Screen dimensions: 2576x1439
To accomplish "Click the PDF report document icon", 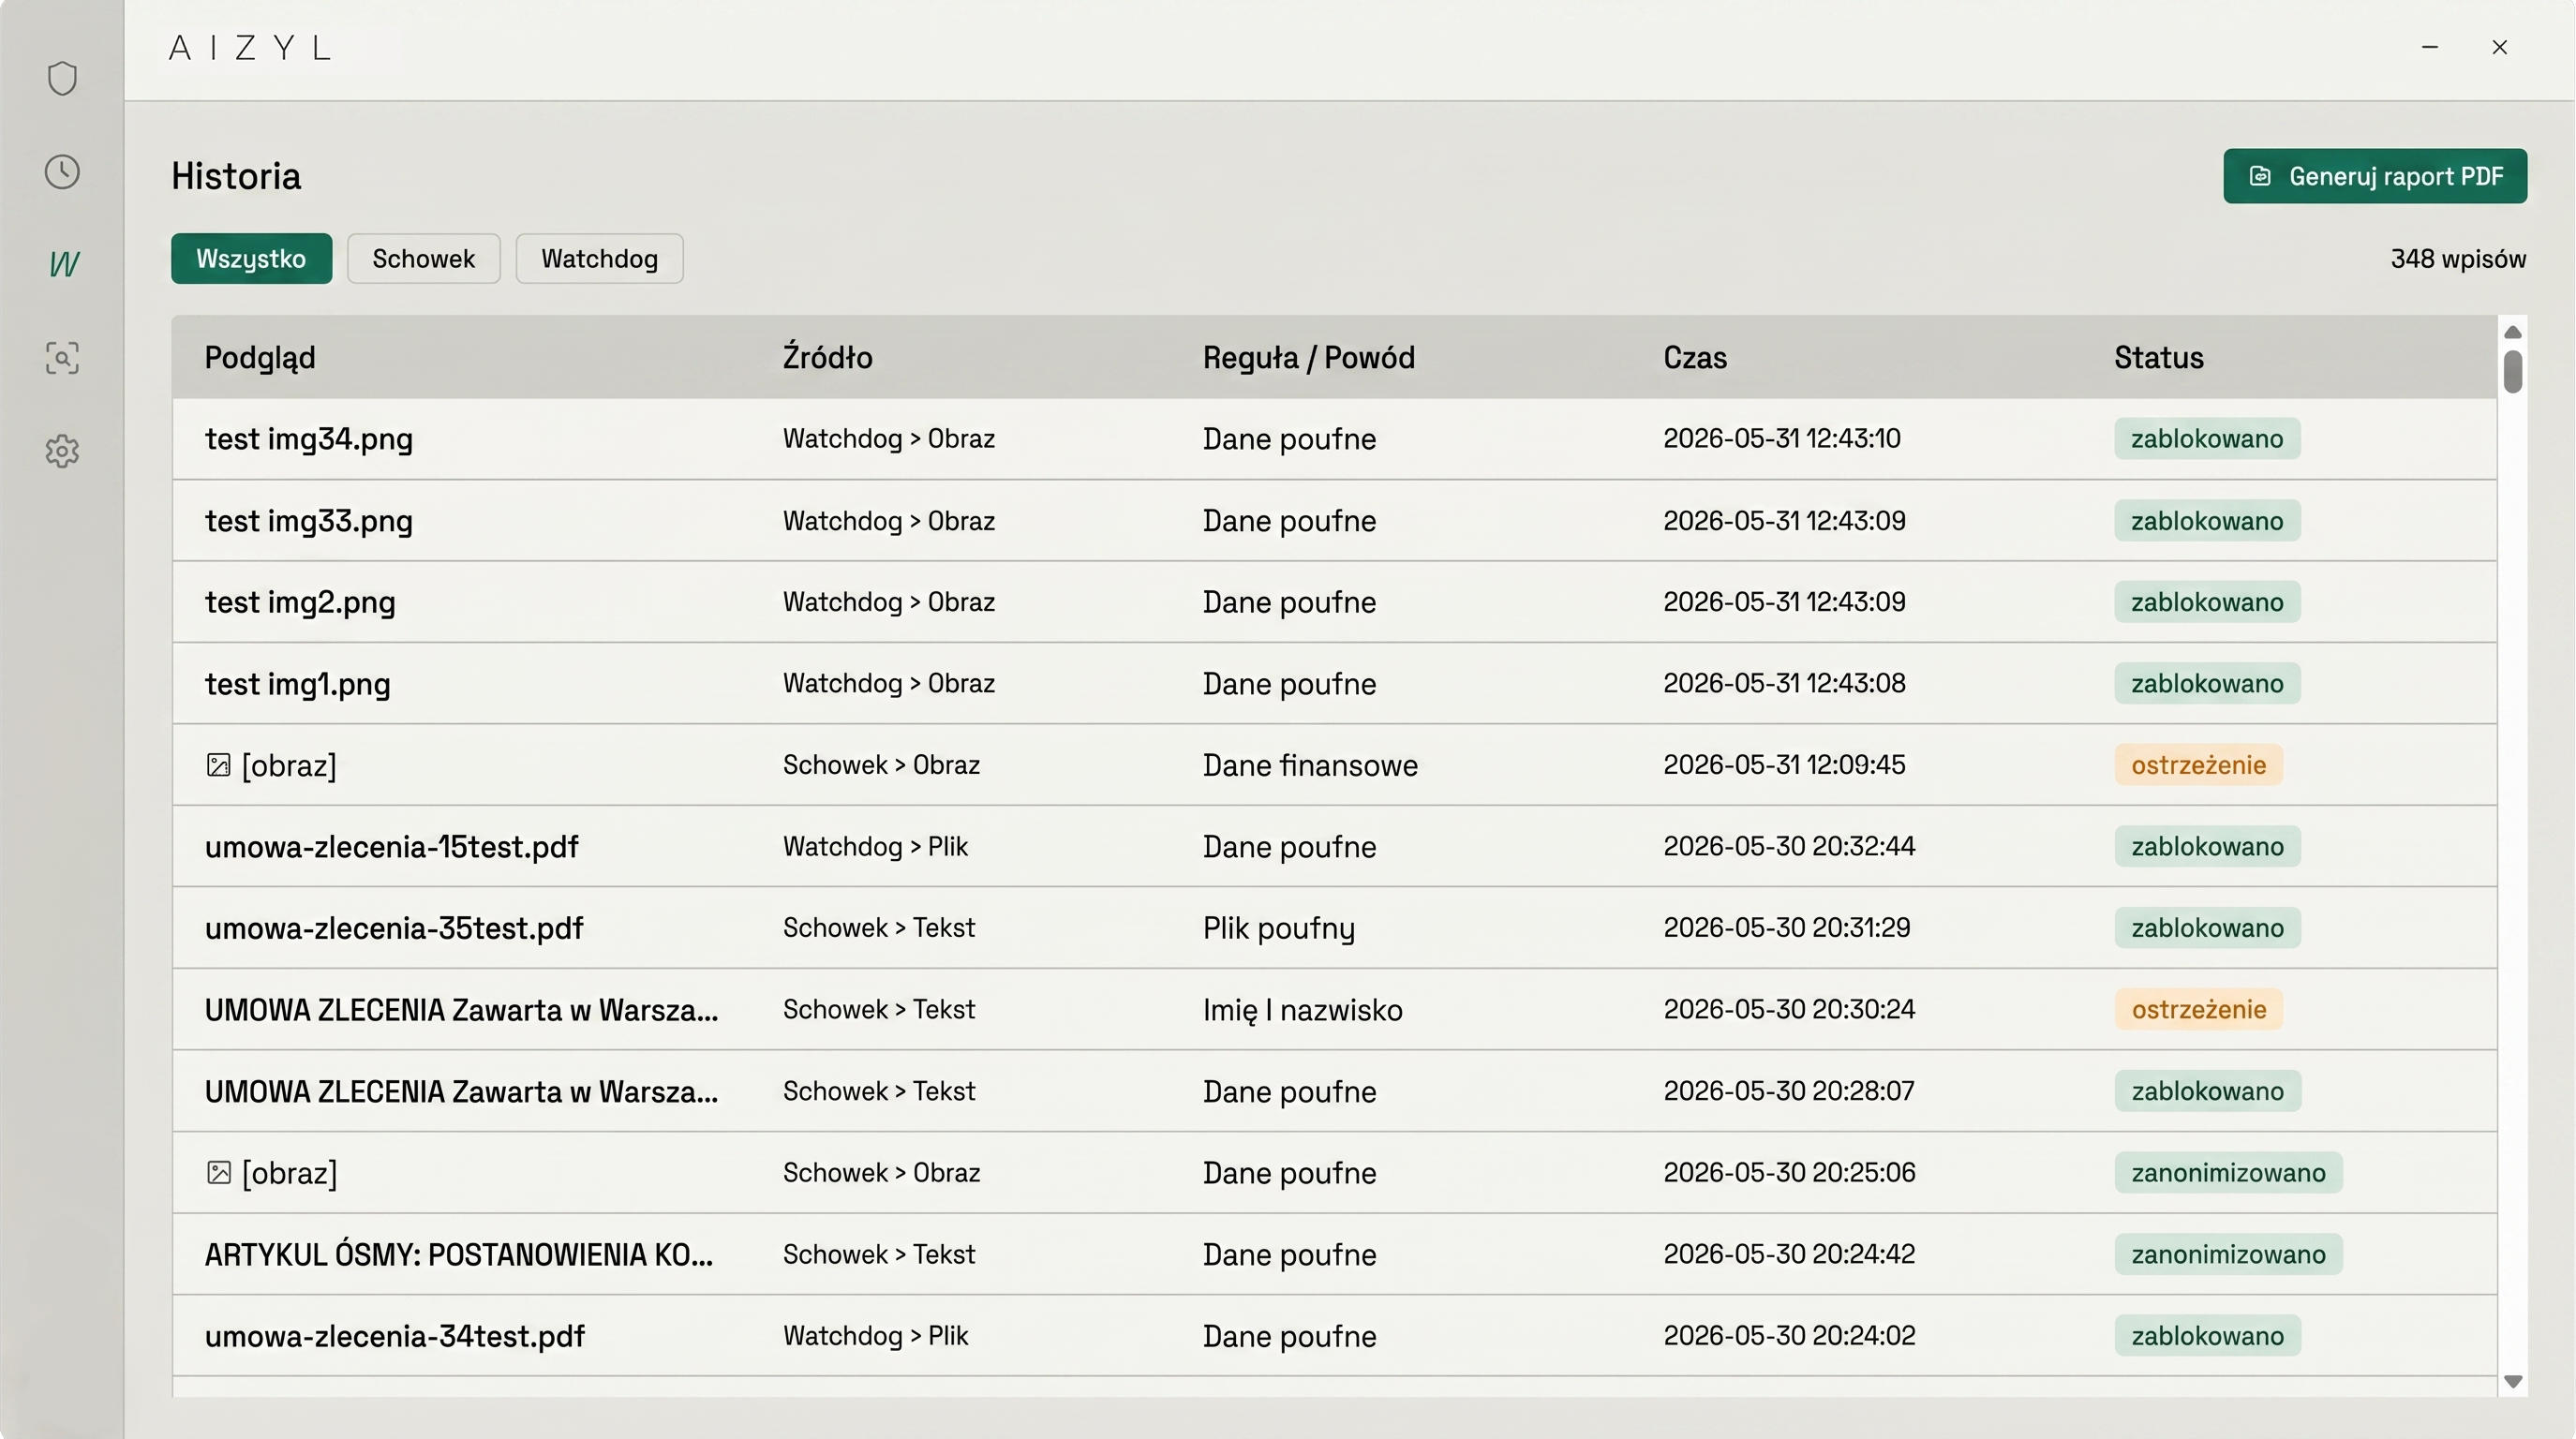I will (x=2260, y=176).
